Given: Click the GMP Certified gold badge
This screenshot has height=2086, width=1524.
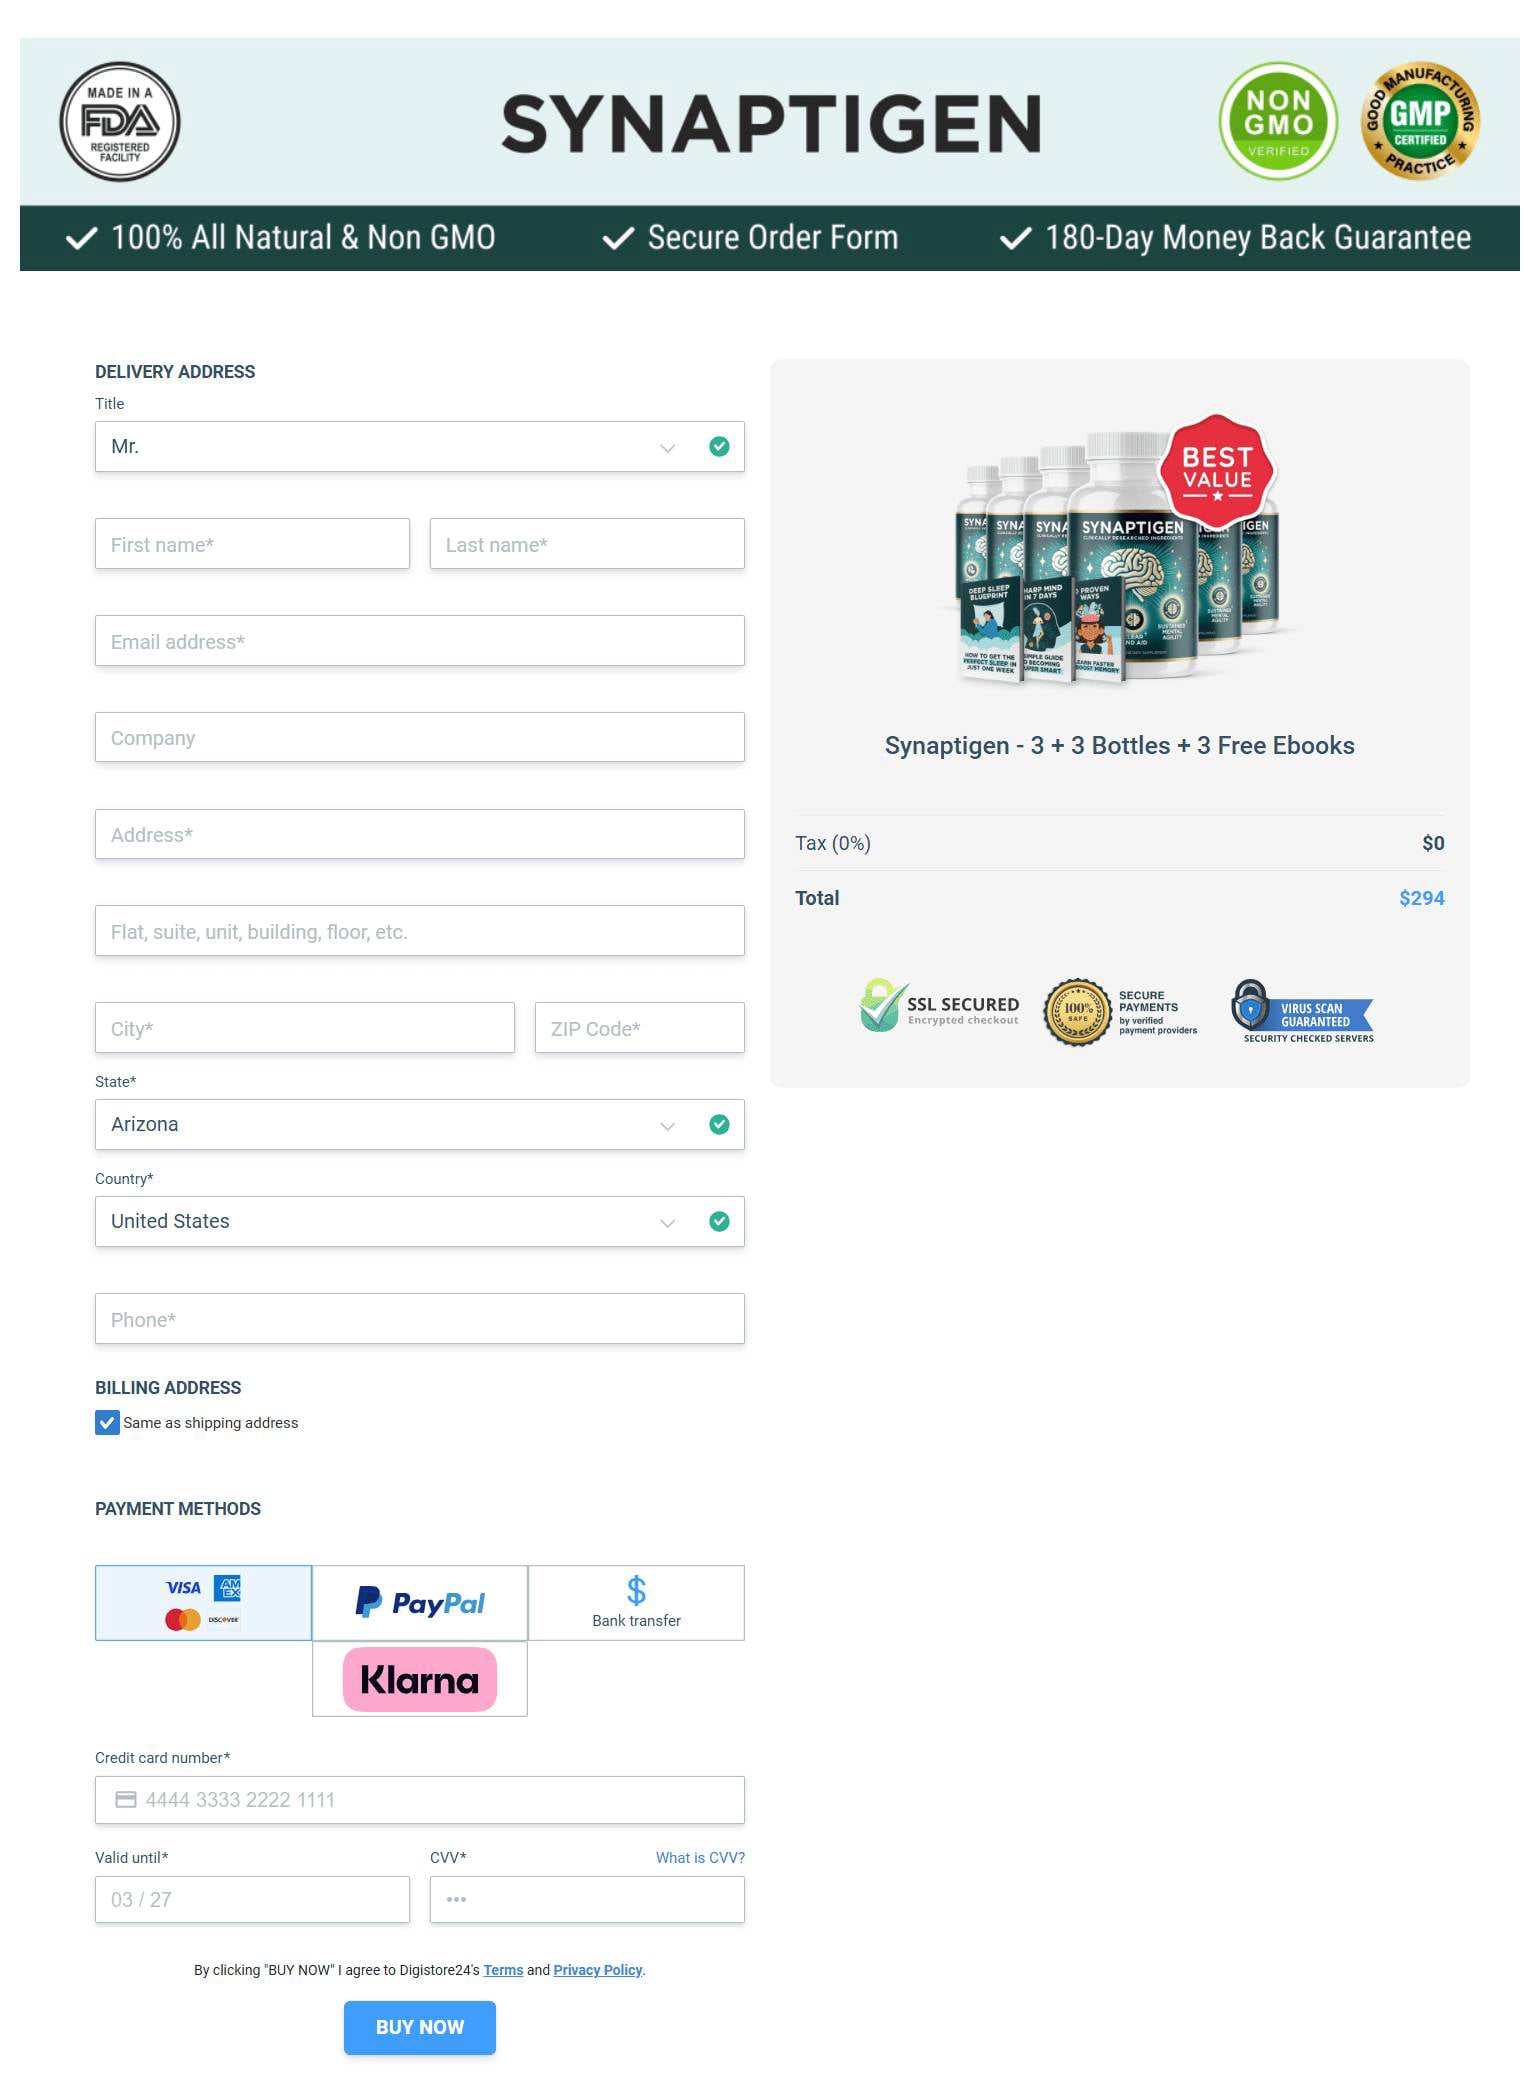Looking at the screenshot, I should coord(1420,122).
